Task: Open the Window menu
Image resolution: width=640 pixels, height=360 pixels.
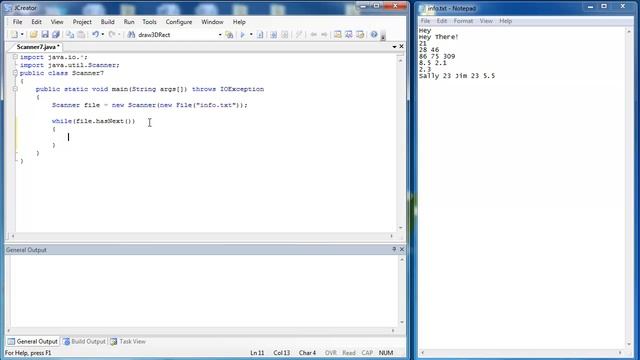Action: click(x=212, y=22)
